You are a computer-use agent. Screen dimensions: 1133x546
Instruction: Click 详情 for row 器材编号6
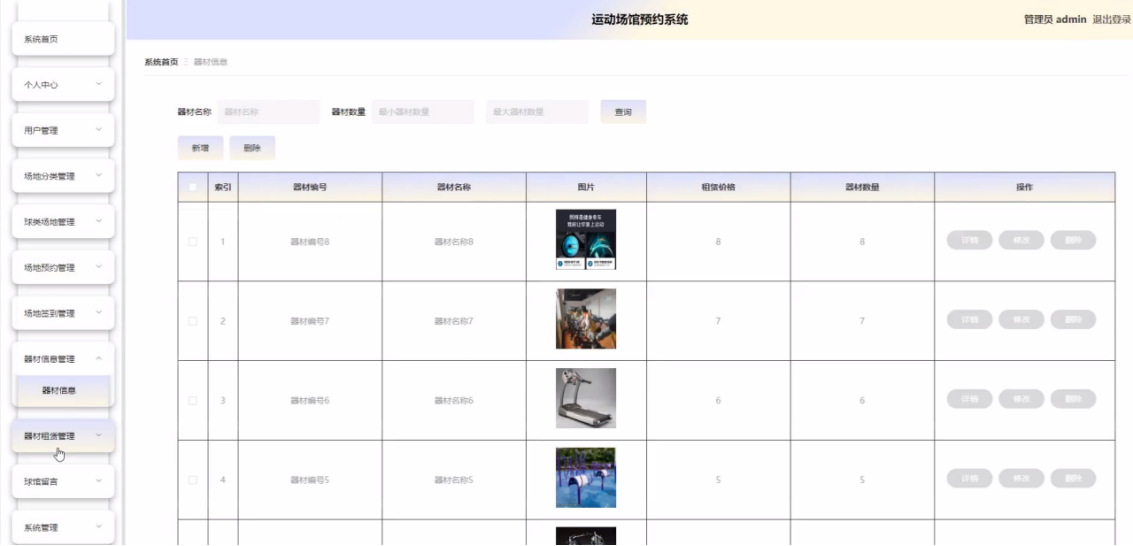(970, 399)
